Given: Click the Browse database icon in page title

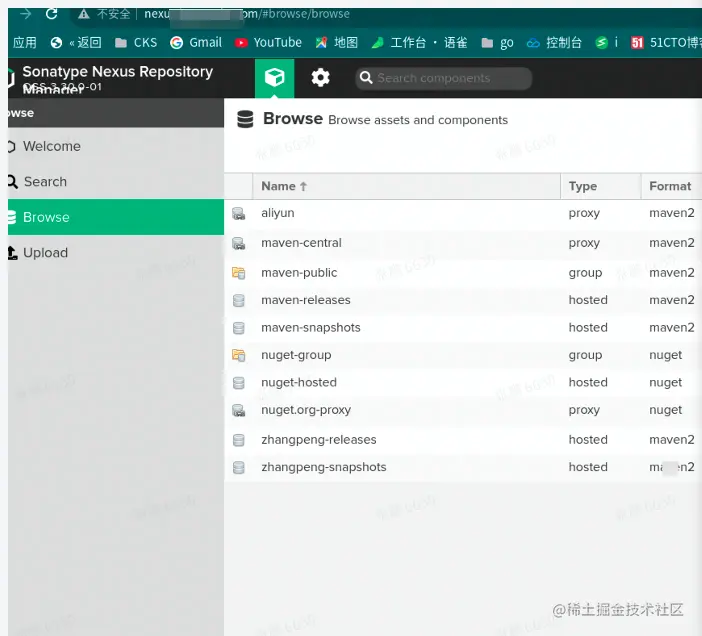Looking at the screenshot, I should coord(245,119).
